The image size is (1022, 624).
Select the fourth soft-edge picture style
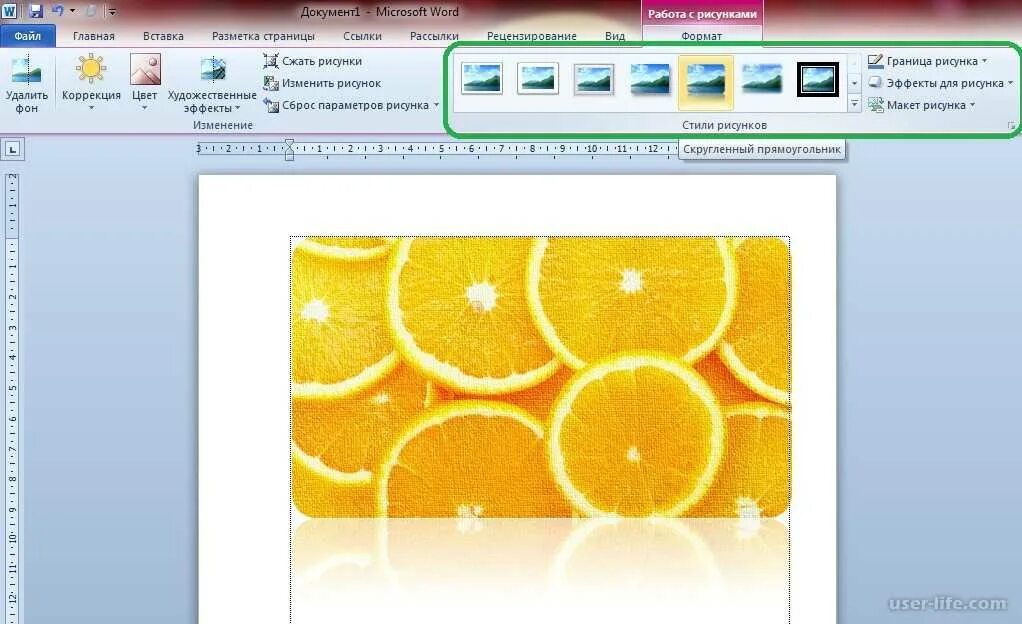point(650,80)
